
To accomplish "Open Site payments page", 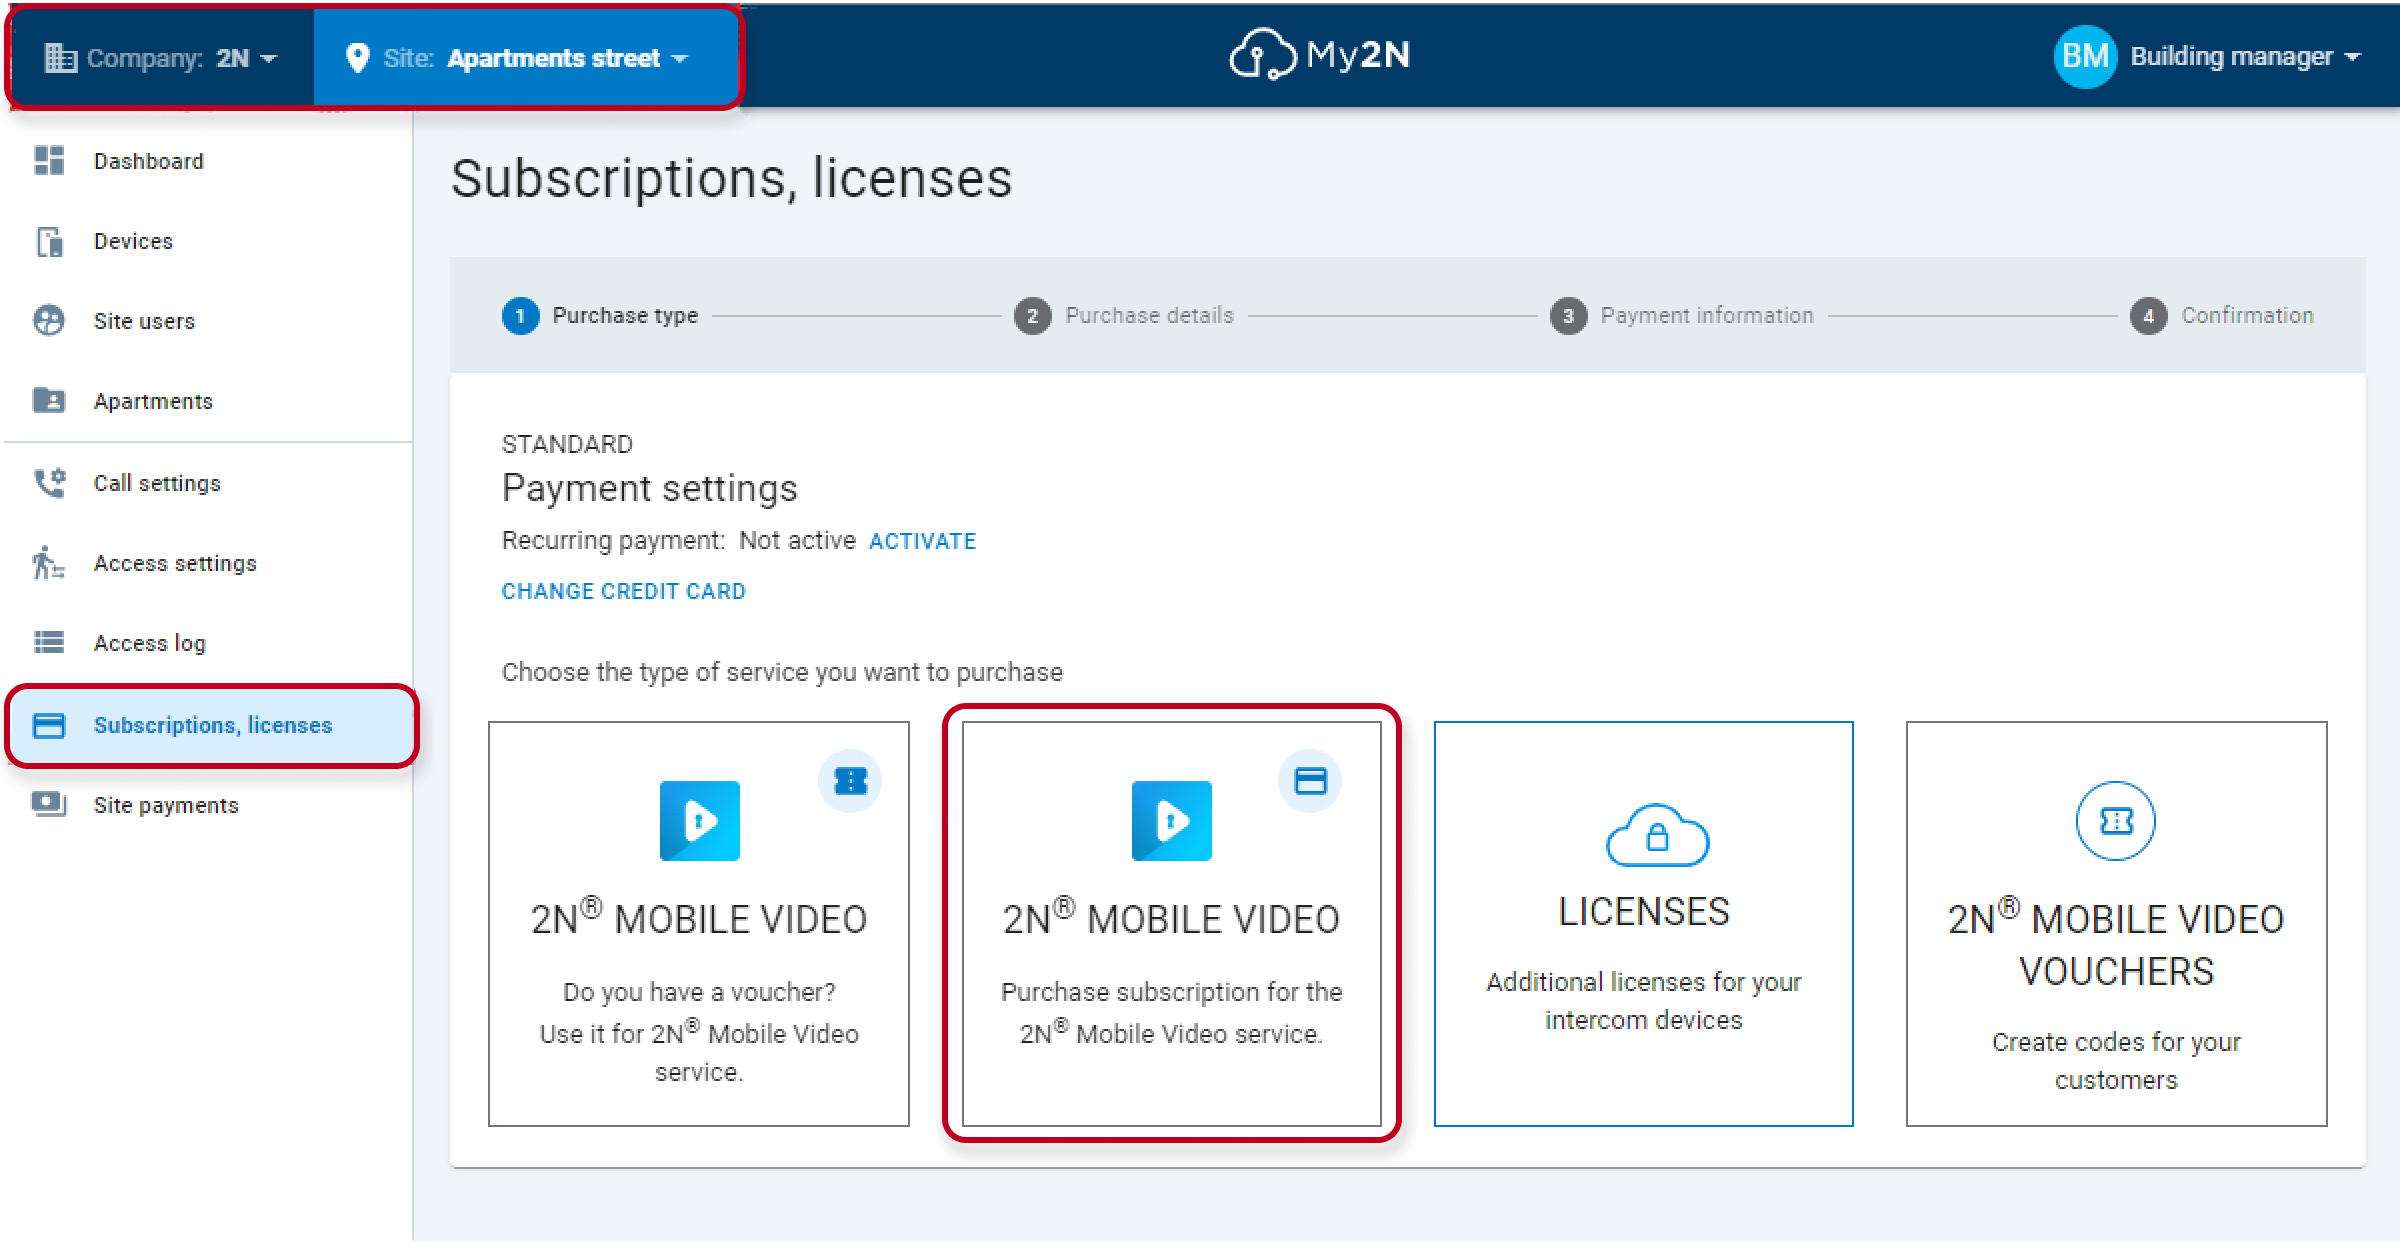I will [208, 805].
